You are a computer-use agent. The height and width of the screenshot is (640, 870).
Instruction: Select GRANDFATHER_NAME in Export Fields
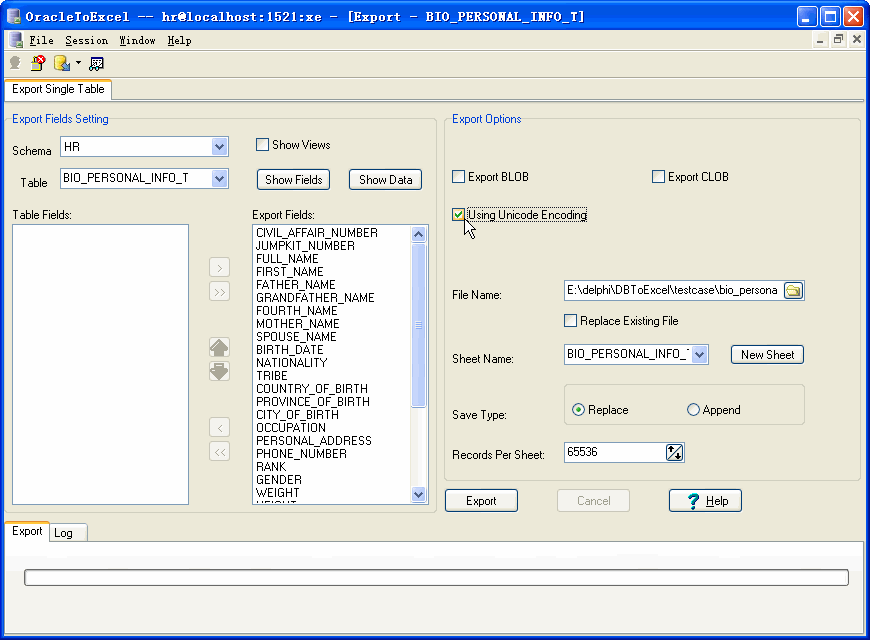coord(315,298)
